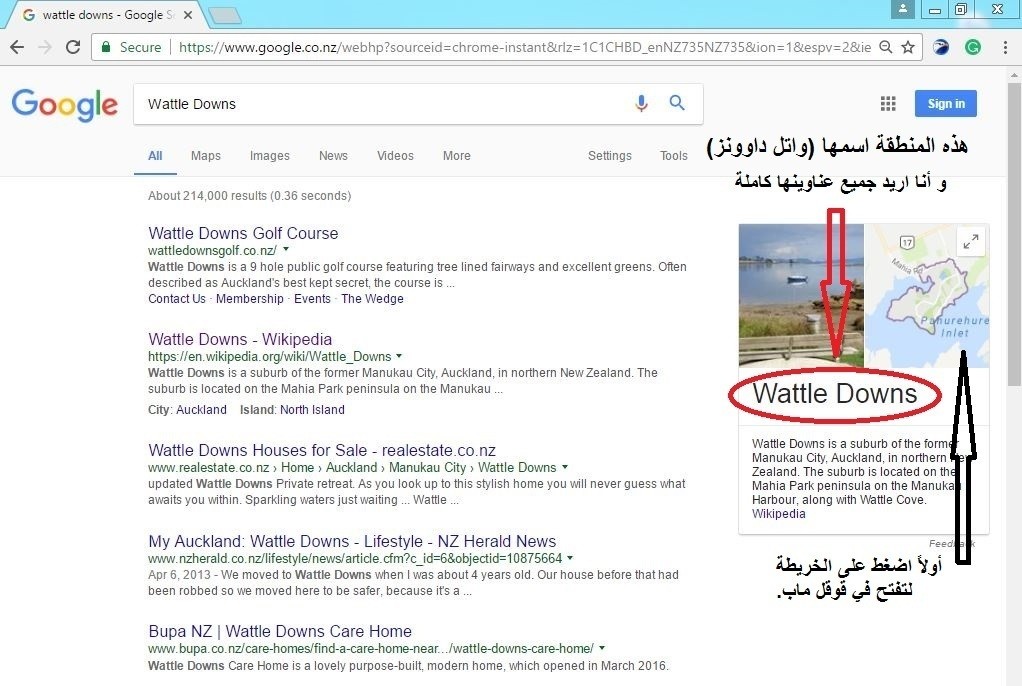
Task: Click the green Grammarly extension icon
Action: (x=972, y=47)
